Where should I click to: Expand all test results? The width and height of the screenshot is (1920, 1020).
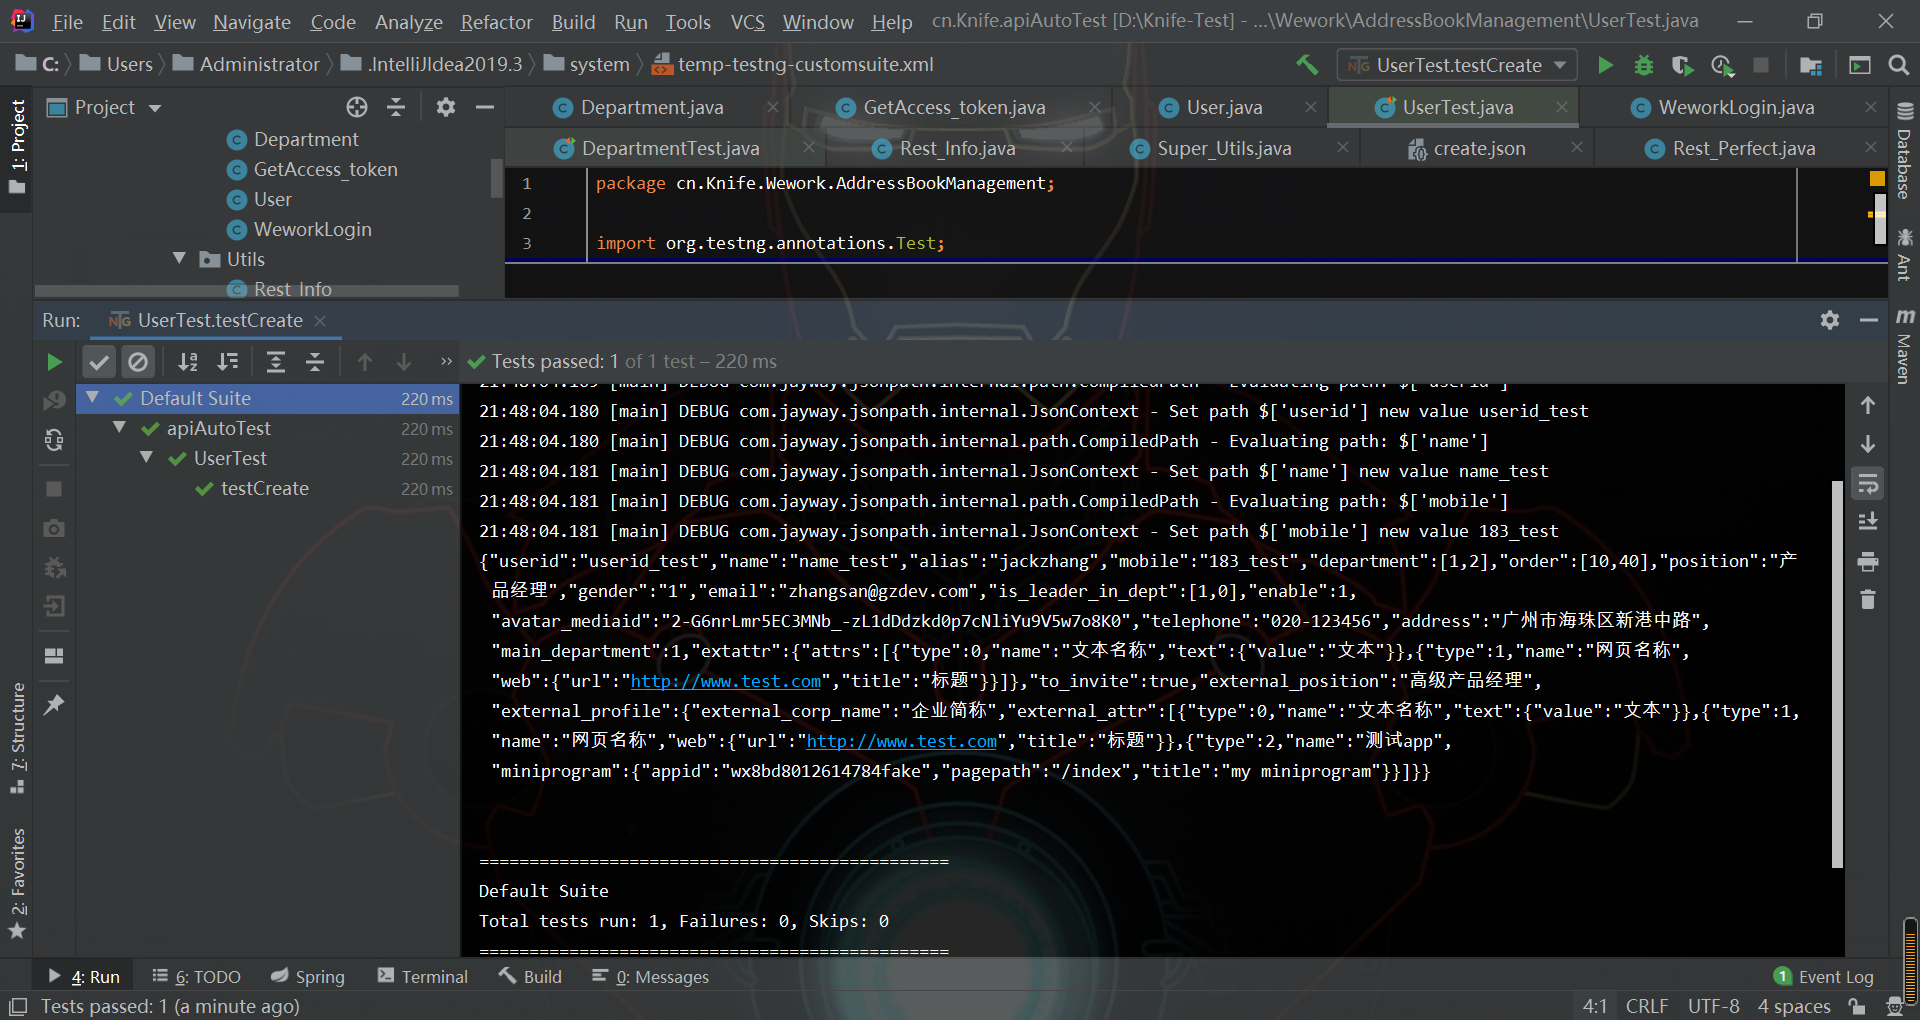click(276, 362)
